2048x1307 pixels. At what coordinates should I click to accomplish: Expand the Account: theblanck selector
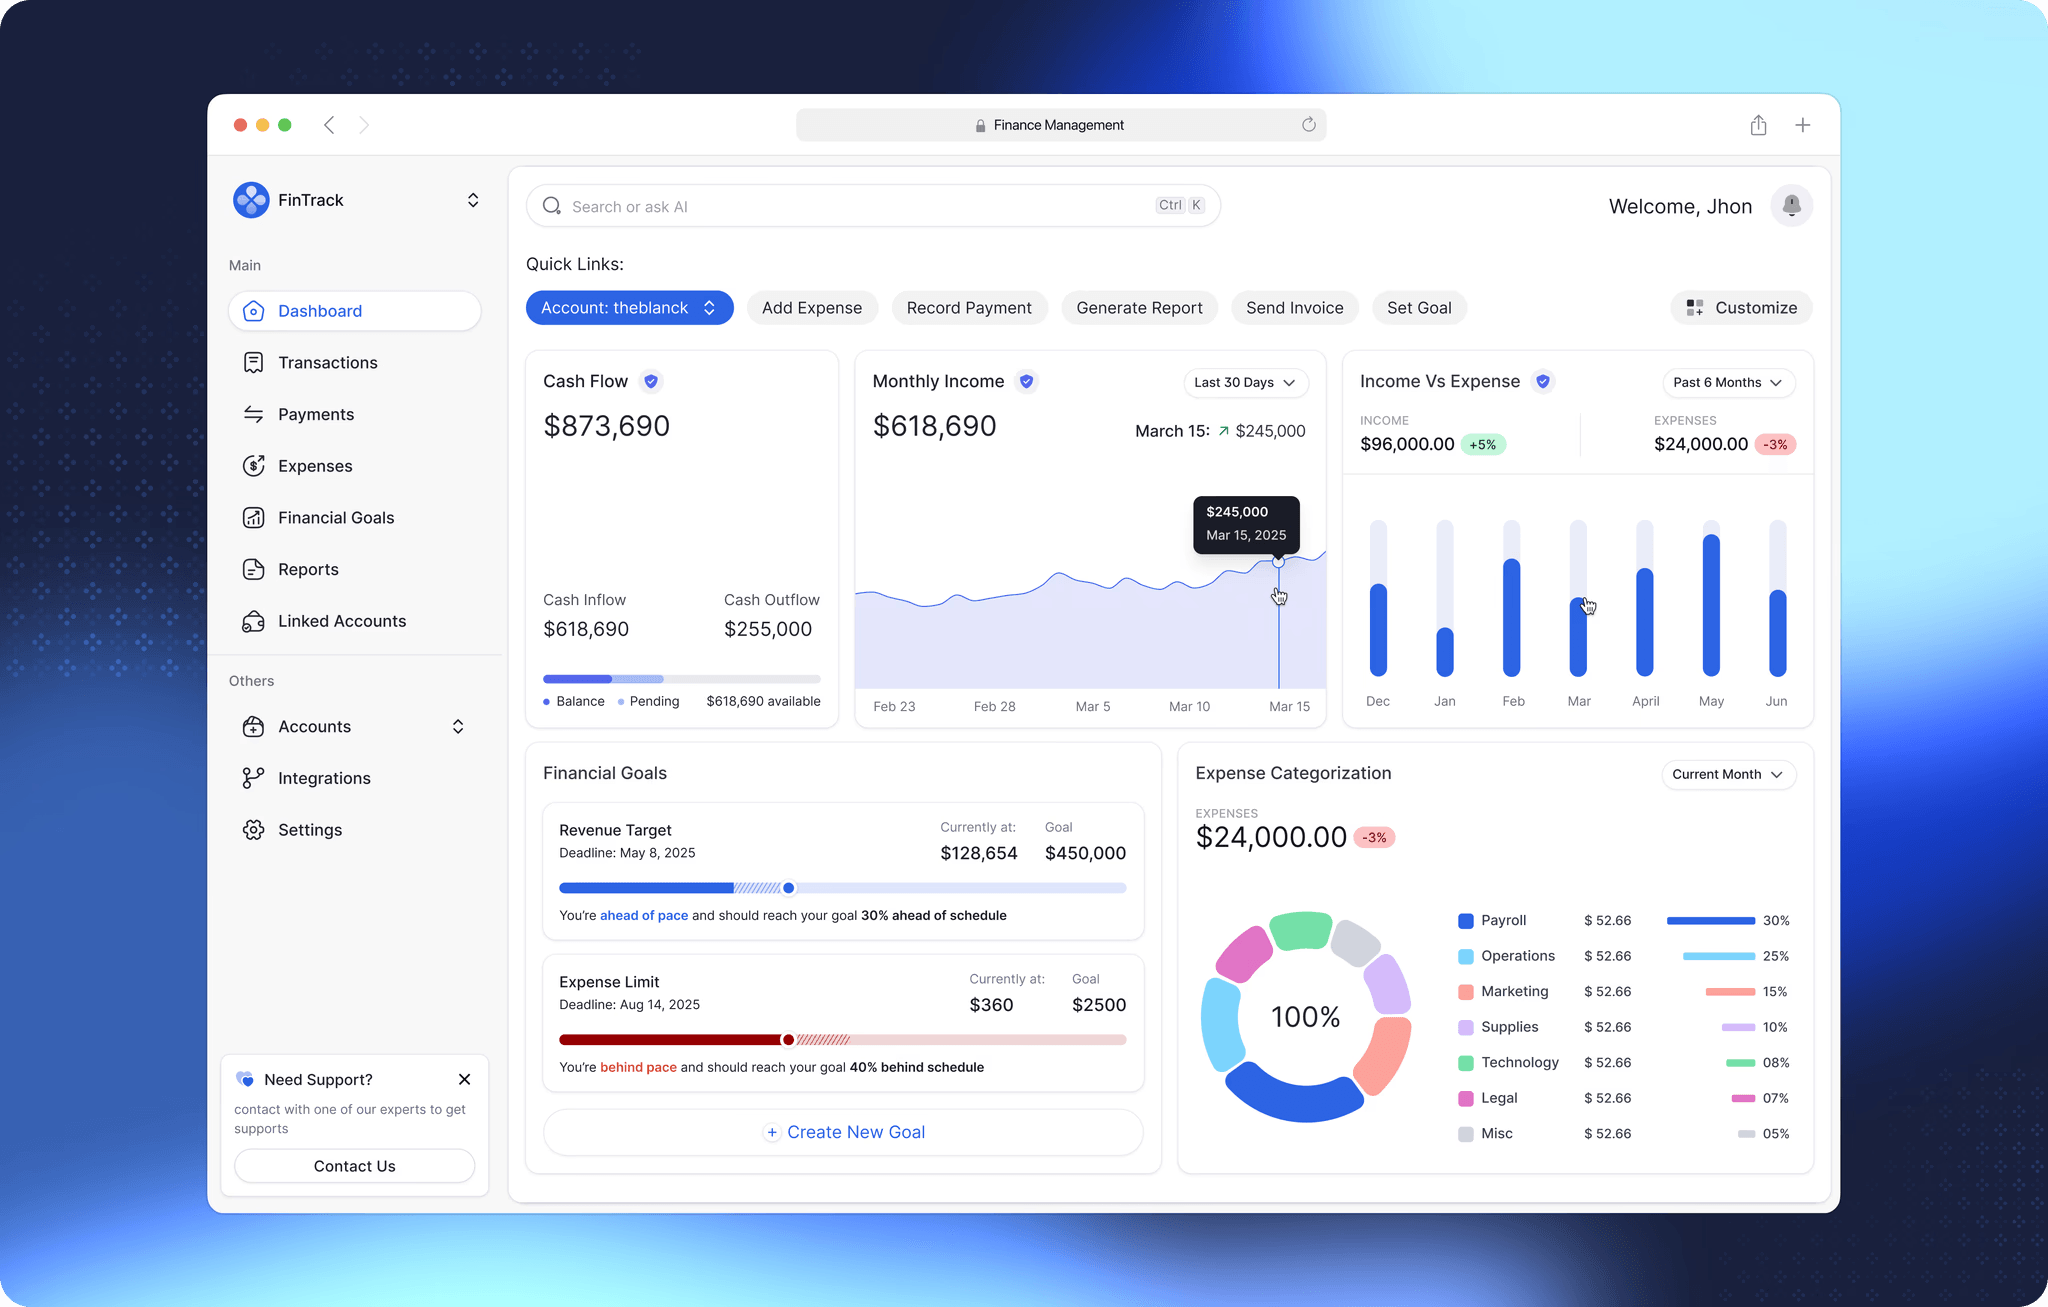pos(629,307)
